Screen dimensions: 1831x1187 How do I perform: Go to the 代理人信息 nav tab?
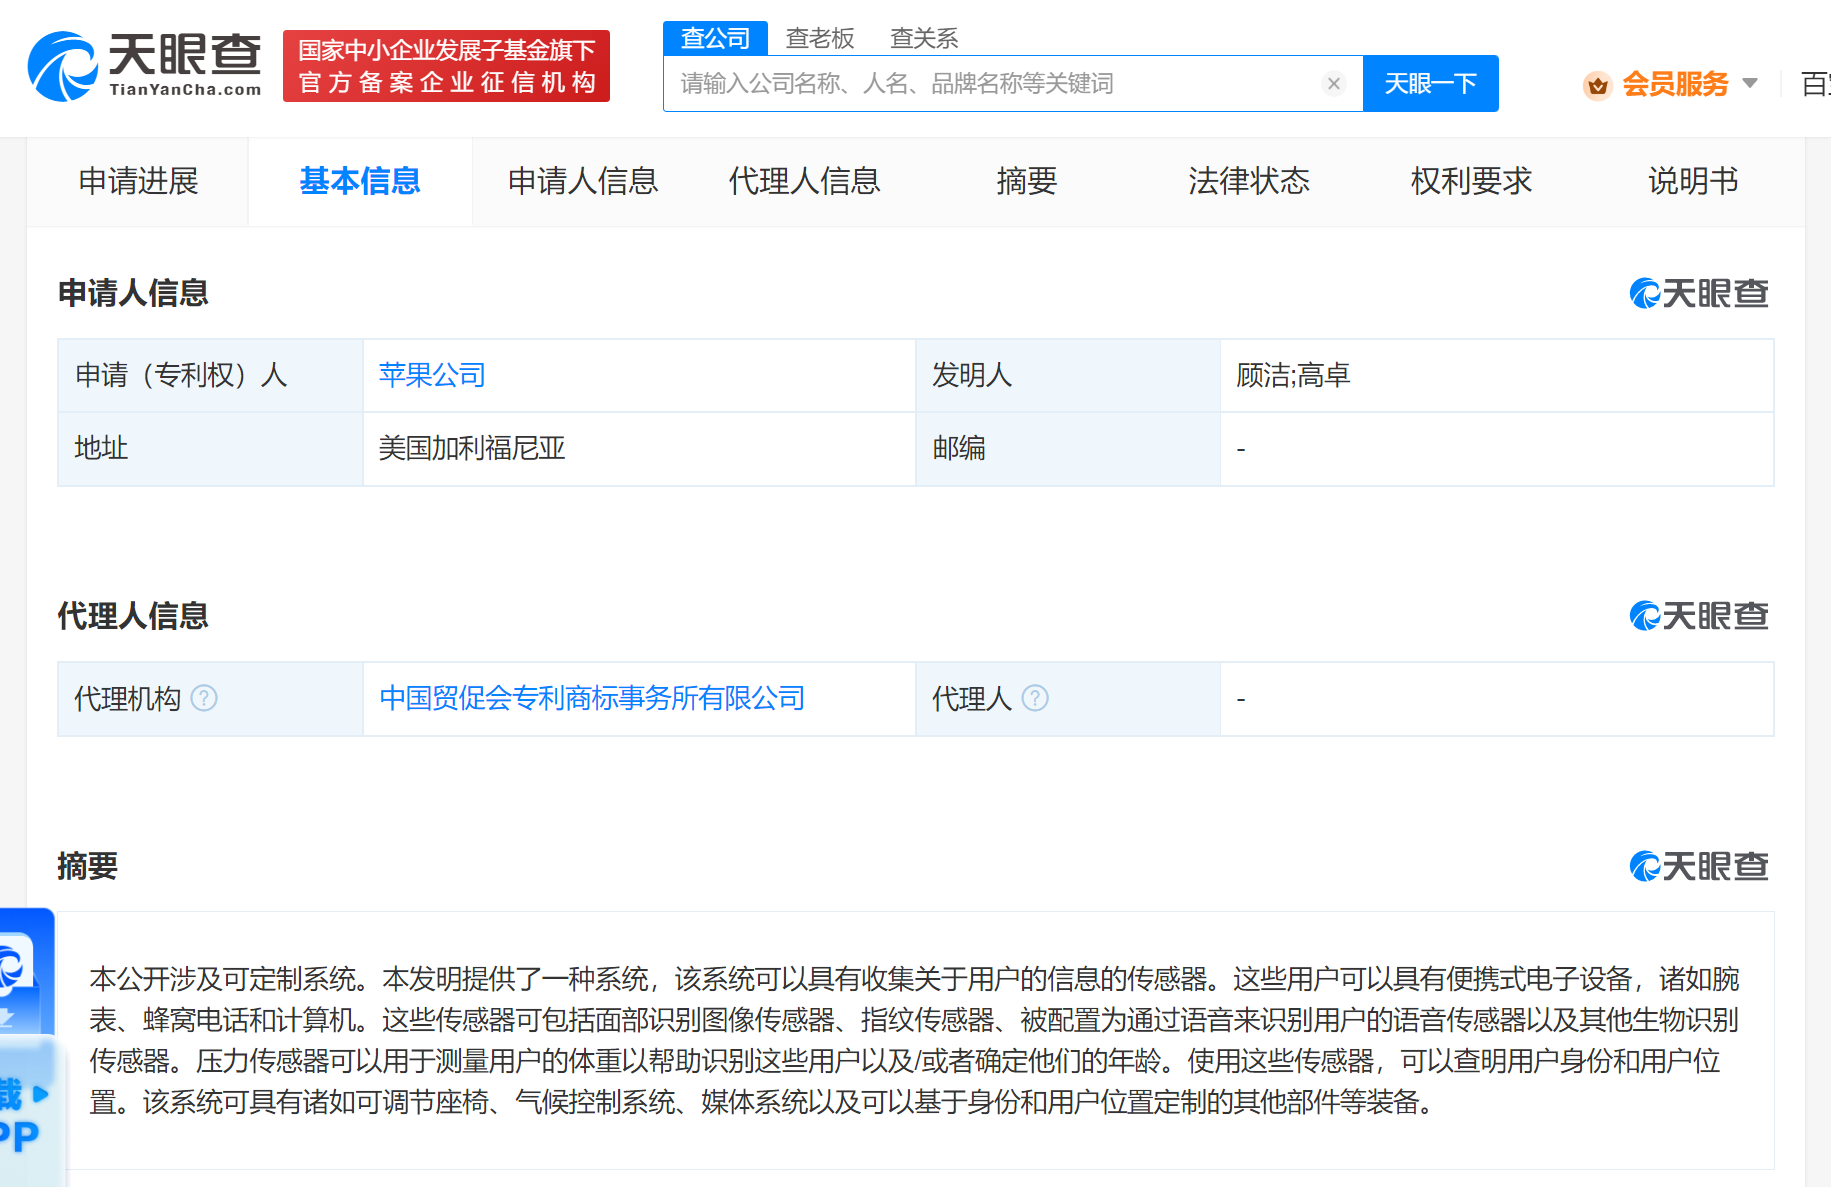coord(804,181)
